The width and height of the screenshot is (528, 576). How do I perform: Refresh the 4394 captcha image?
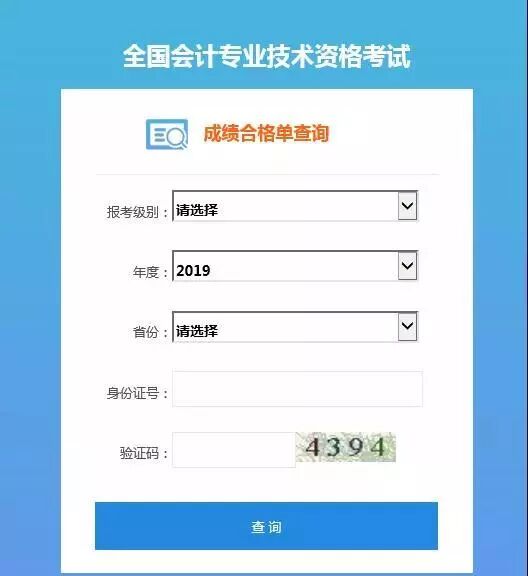(346, 447)
